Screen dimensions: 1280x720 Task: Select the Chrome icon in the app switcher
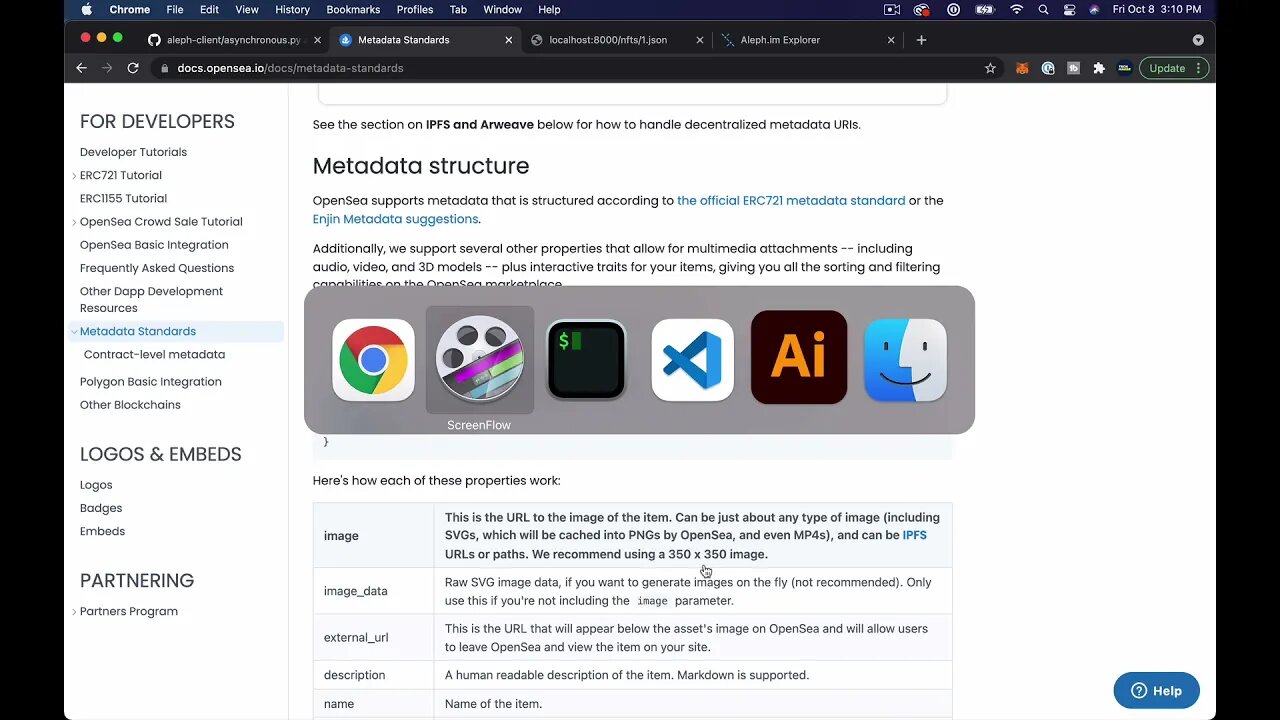(x=373, y=360)
